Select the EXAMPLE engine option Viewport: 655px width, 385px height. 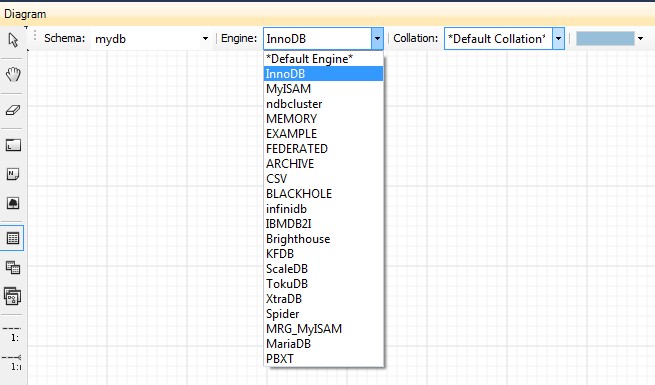point(324,134)
